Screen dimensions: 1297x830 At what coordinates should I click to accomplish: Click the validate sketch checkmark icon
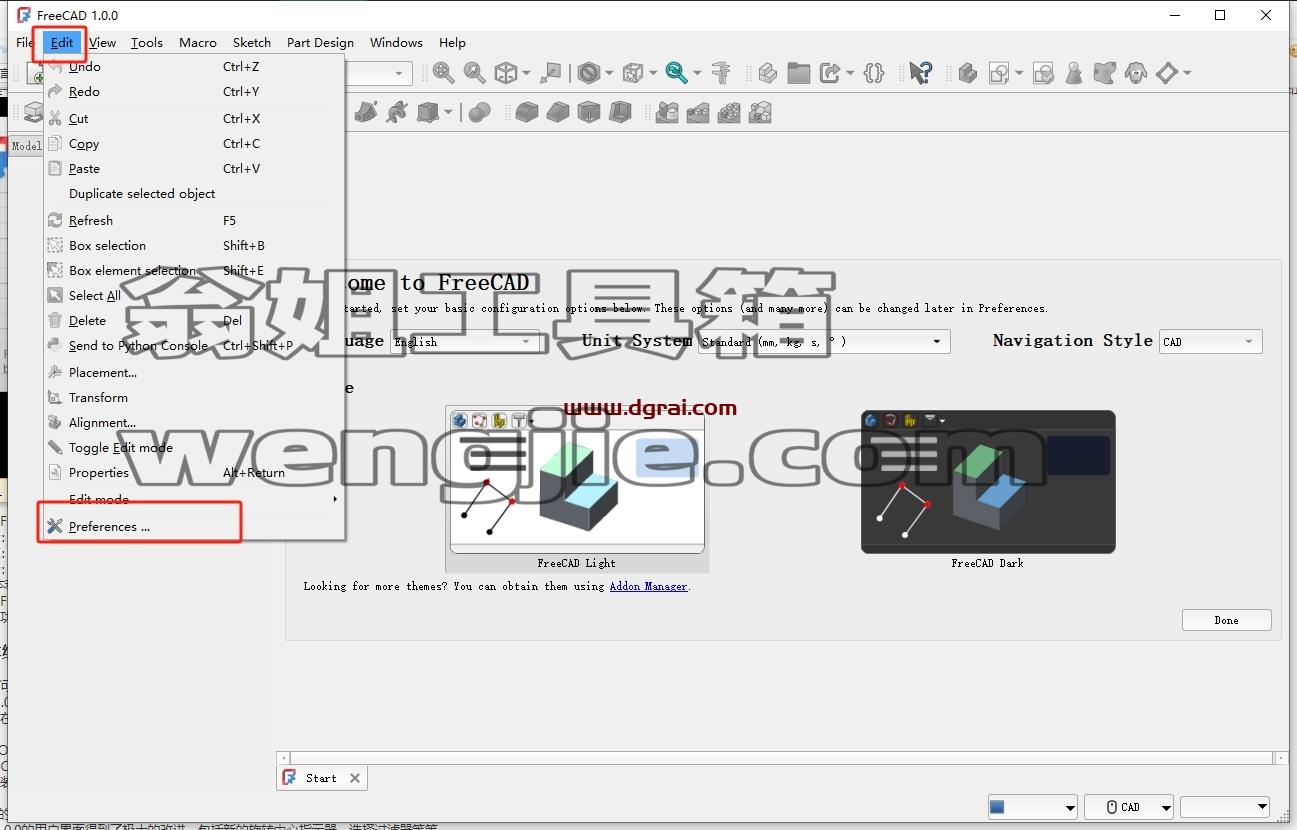click(1043, 73)
